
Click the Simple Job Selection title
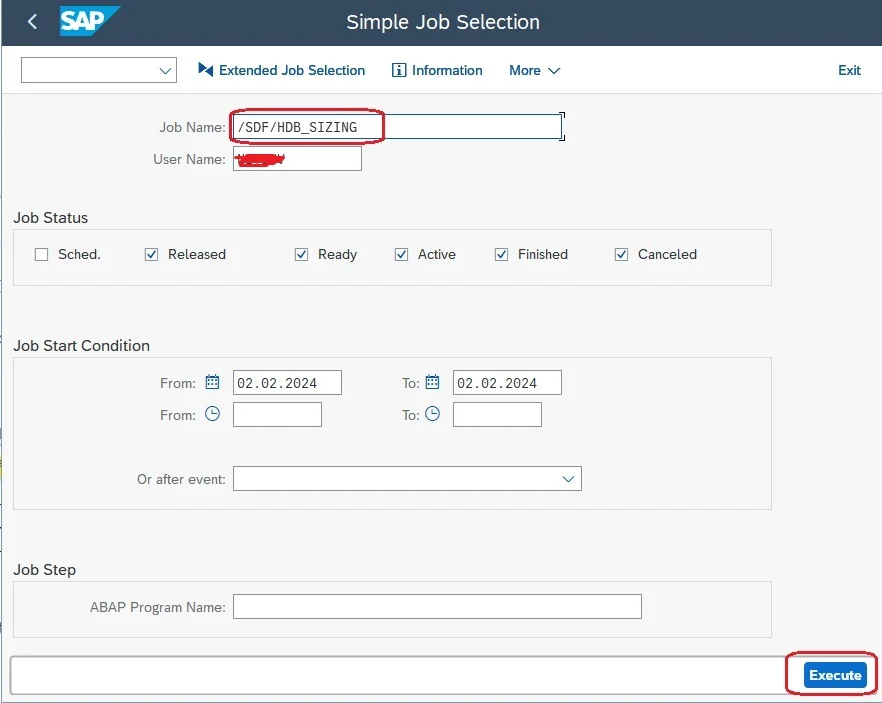[x=443, y=22]
